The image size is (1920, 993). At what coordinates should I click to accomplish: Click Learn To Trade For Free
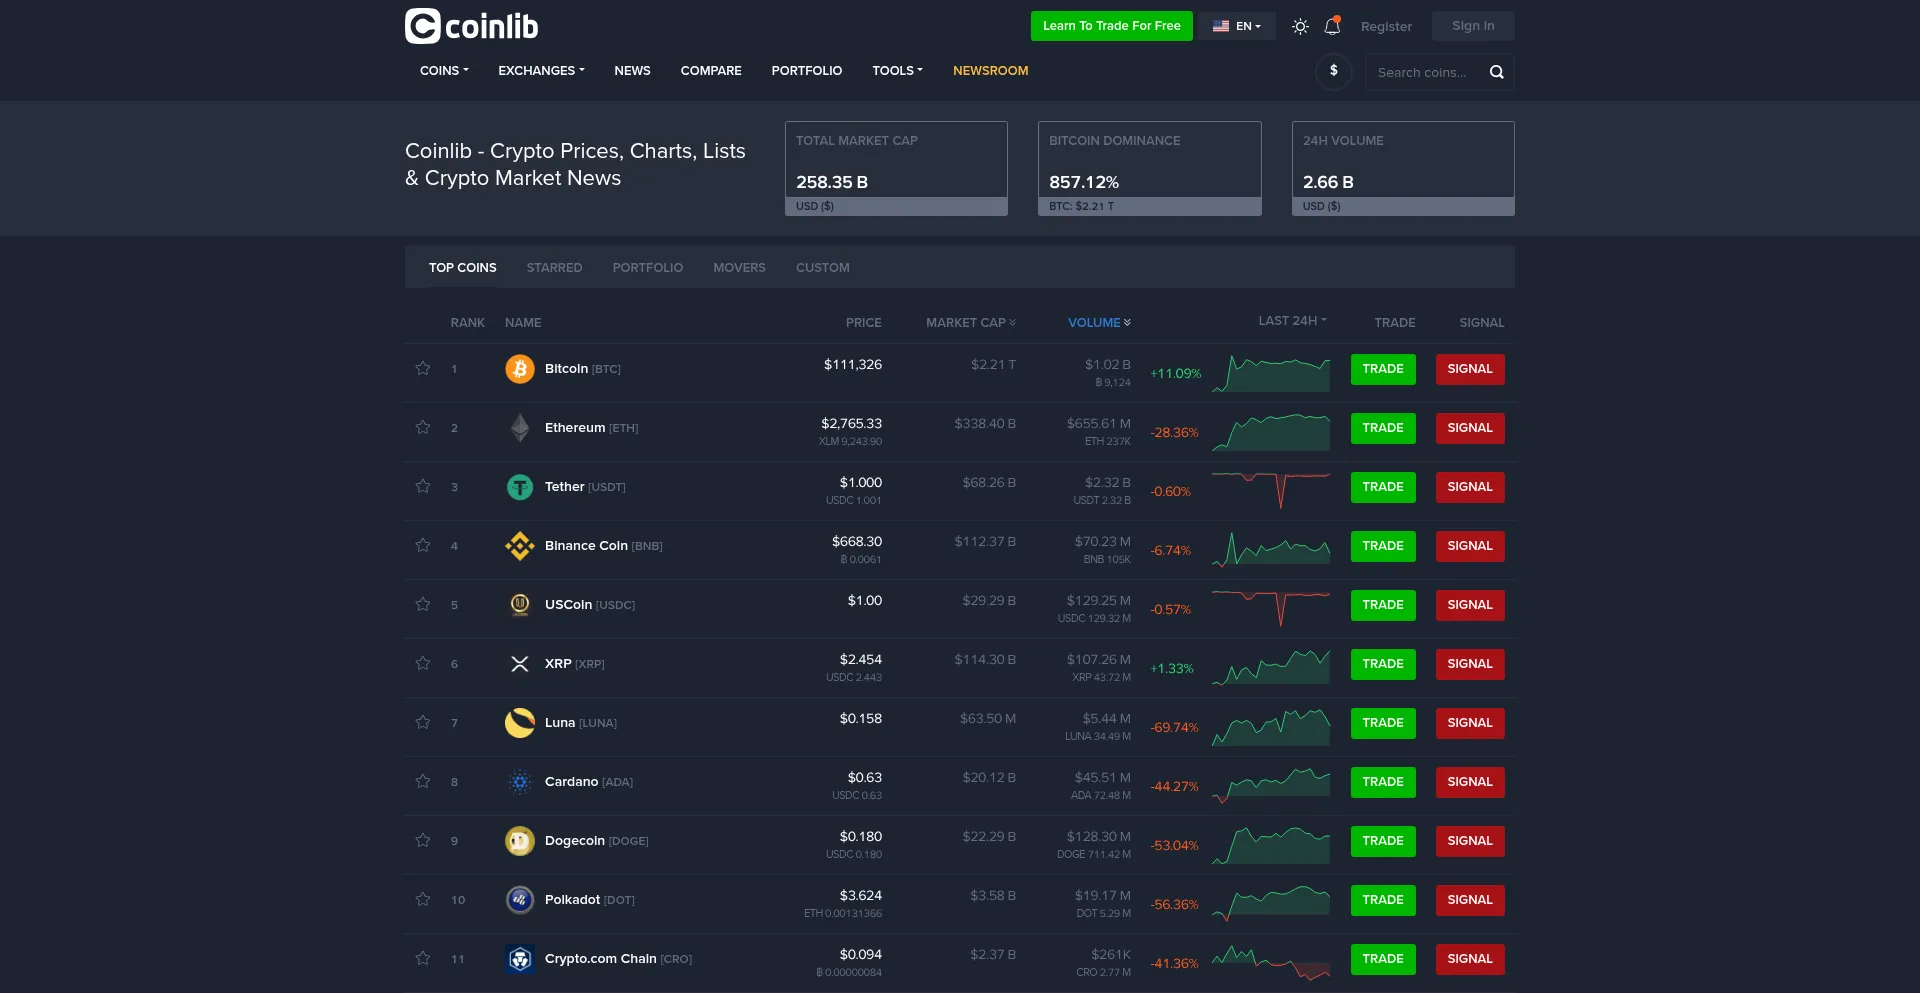[x=1111, y=26]
